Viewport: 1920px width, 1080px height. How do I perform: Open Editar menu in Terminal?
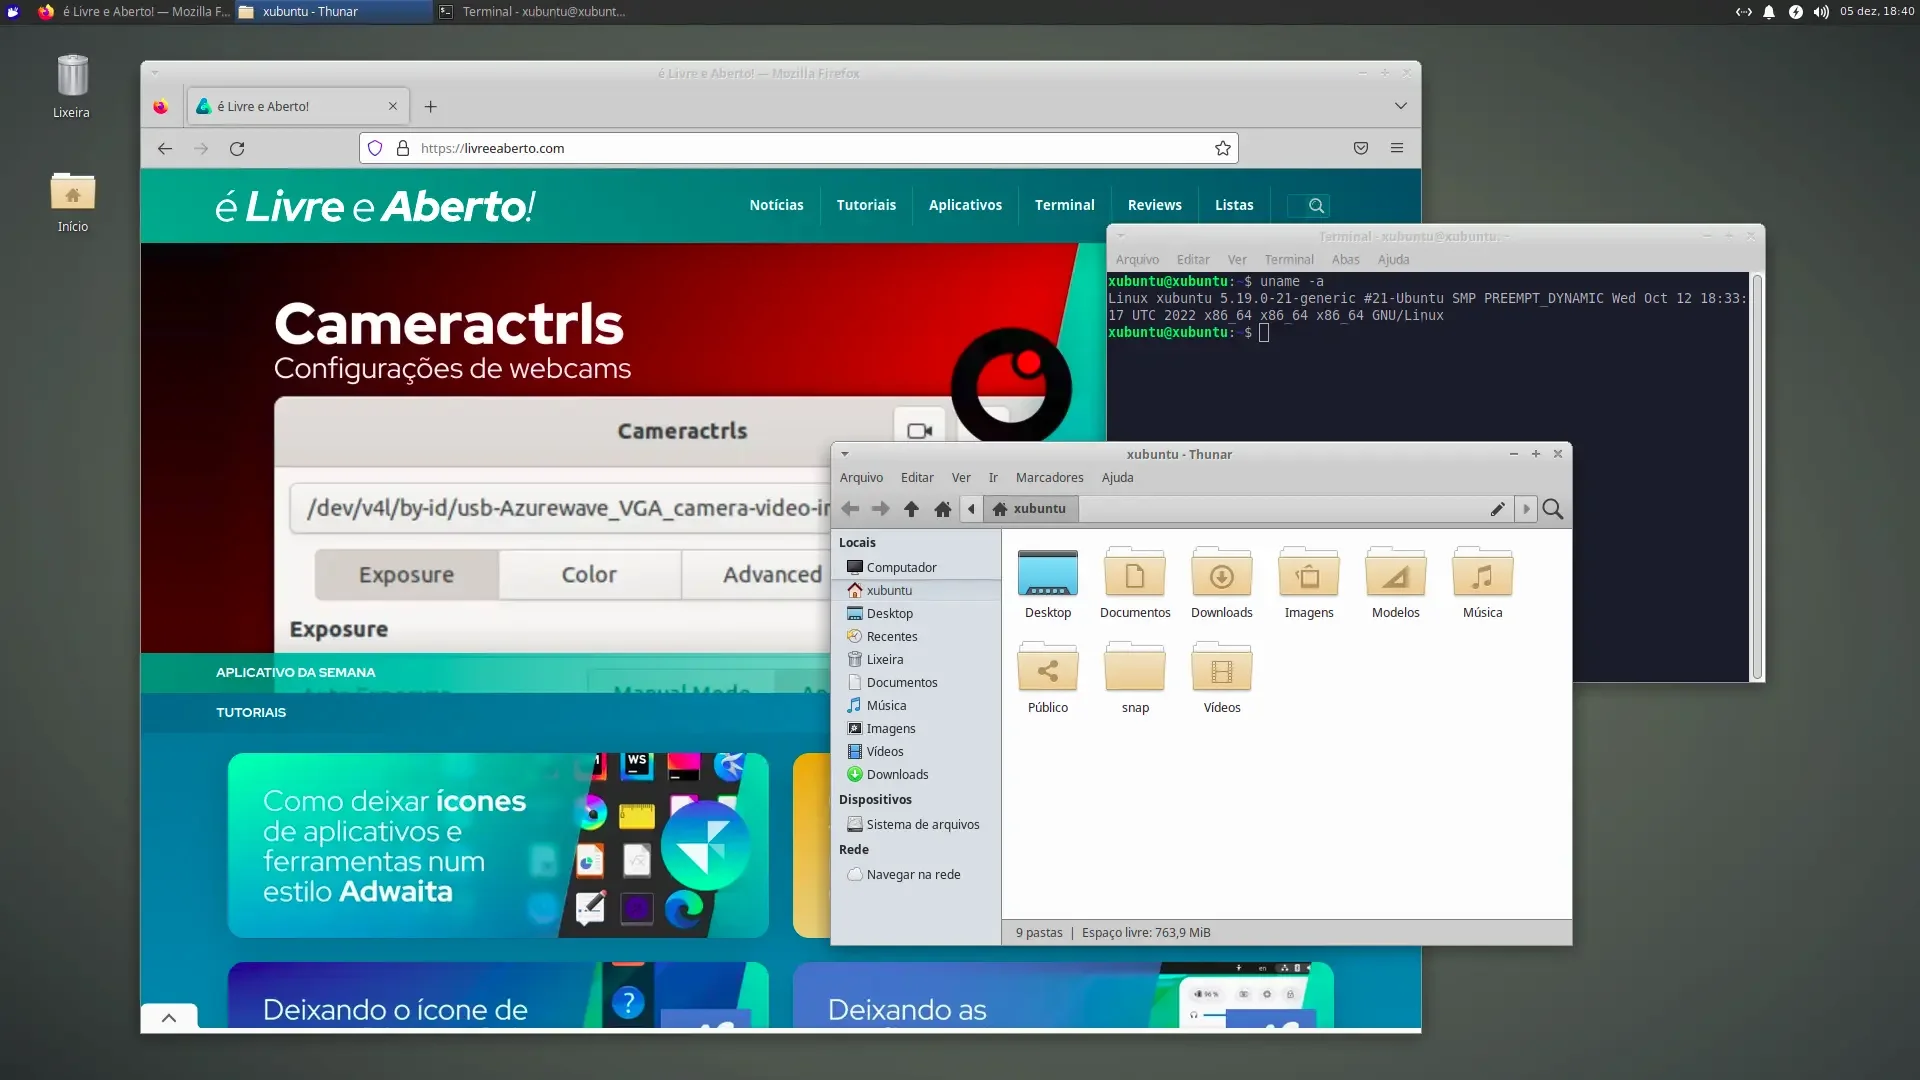tap(1192, 260)
